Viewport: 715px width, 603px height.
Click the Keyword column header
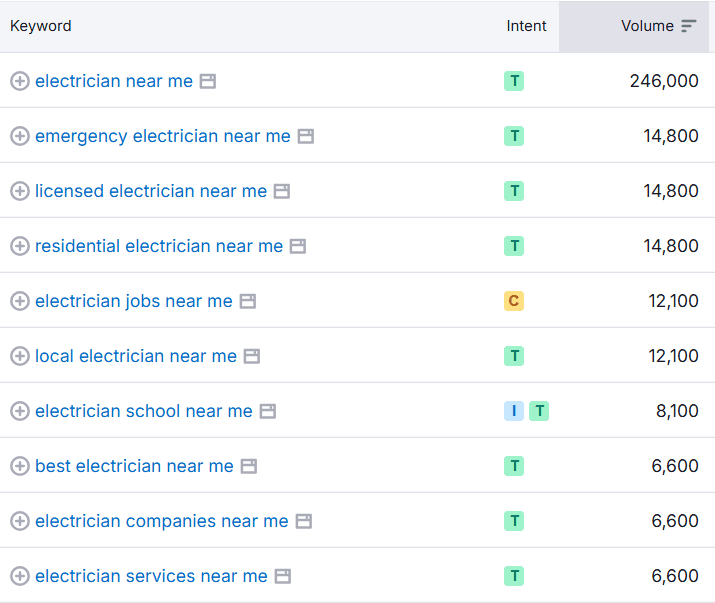[x=41, y=26]
